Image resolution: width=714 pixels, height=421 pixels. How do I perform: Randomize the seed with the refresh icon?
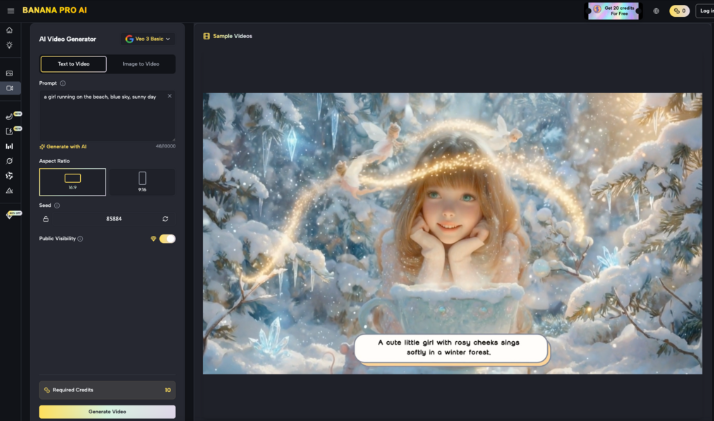point(165,218)
